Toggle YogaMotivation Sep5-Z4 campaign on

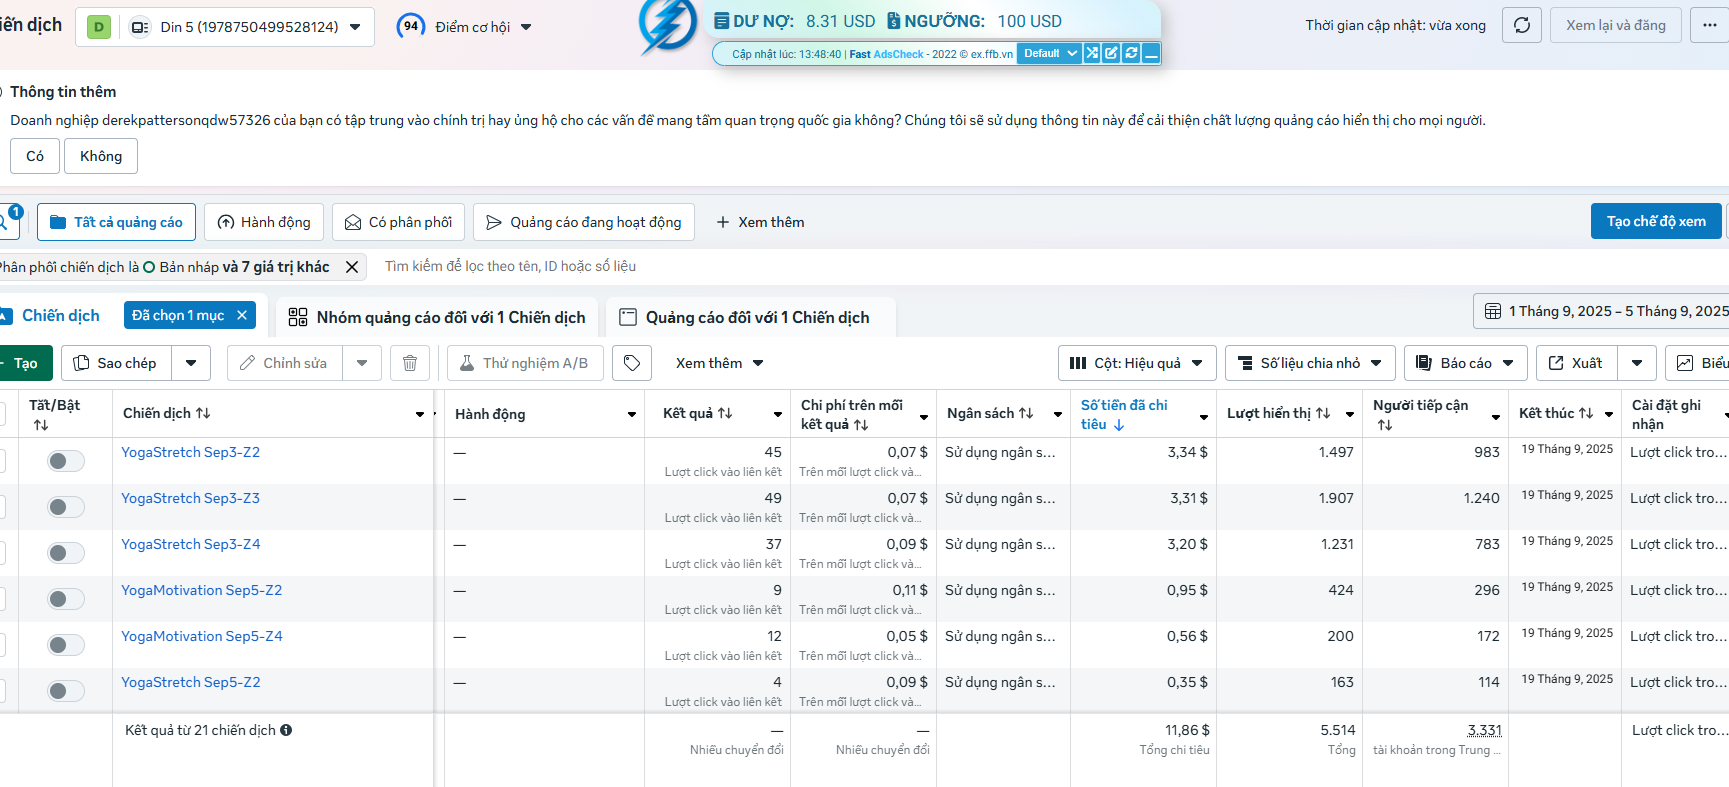click(66, 645)
